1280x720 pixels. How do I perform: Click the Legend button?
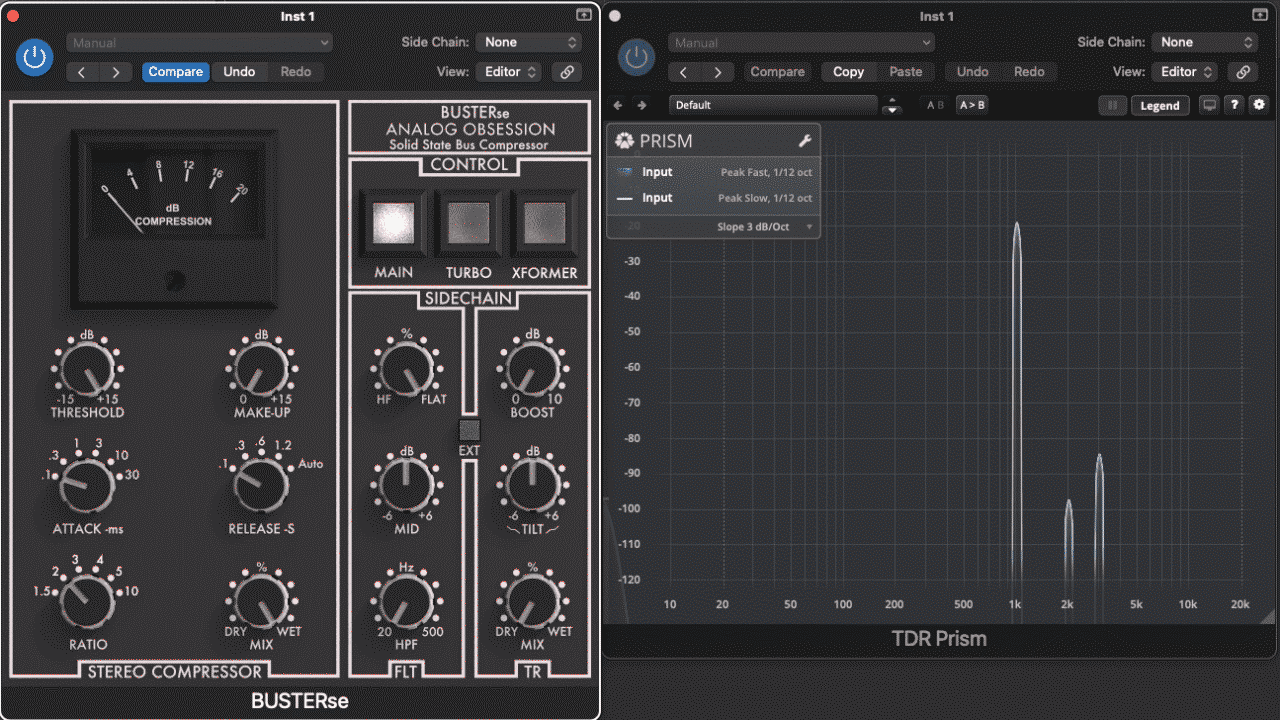click(1159, 105)
